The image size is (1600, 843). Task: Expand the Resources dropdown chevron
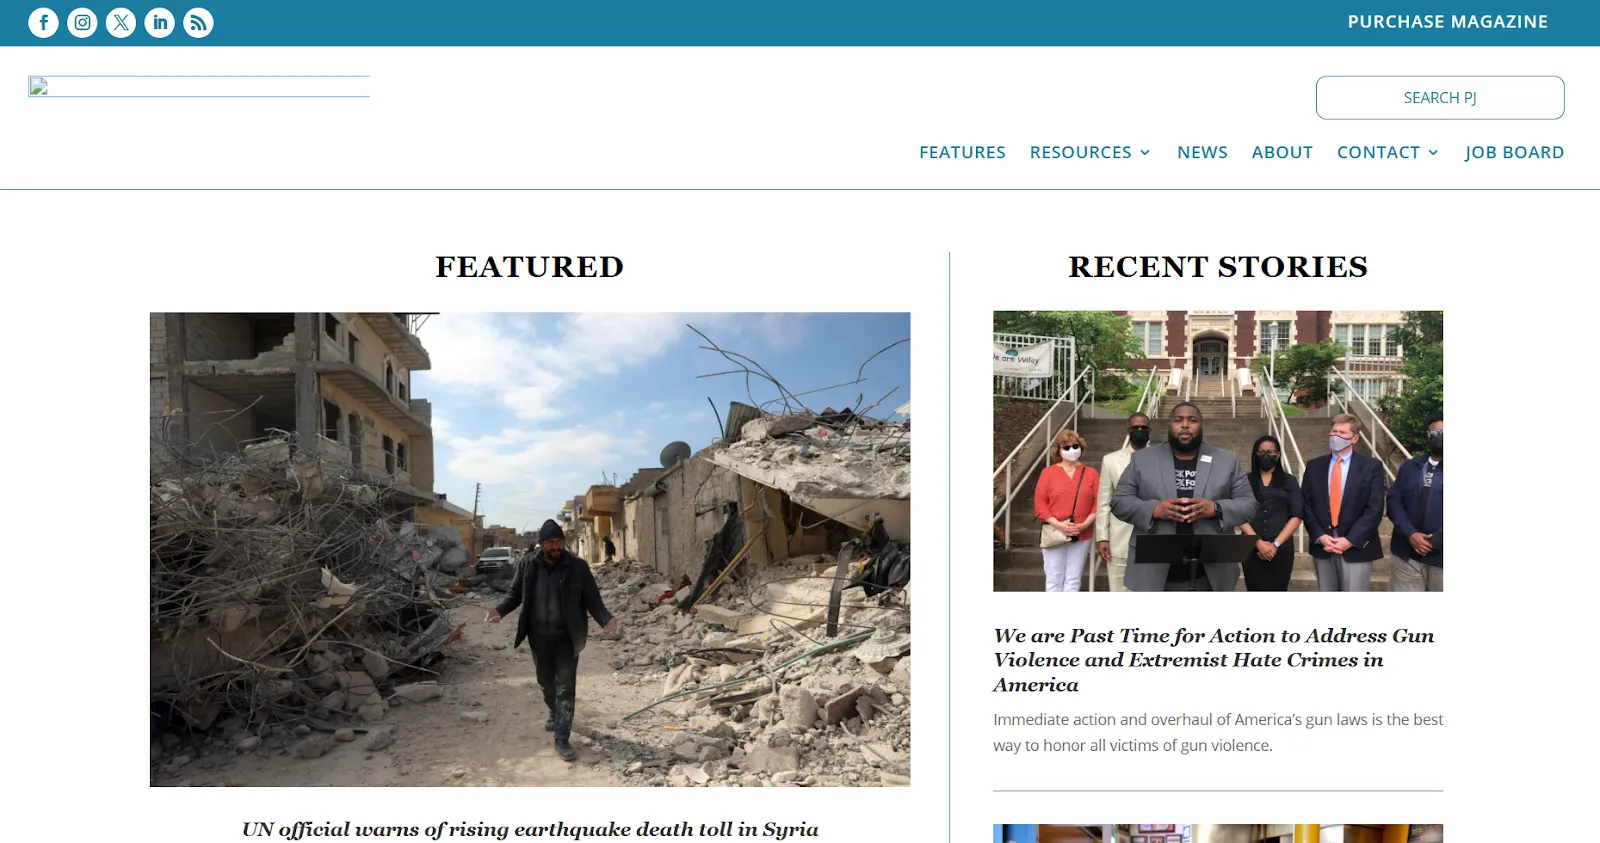[1145, 153]
